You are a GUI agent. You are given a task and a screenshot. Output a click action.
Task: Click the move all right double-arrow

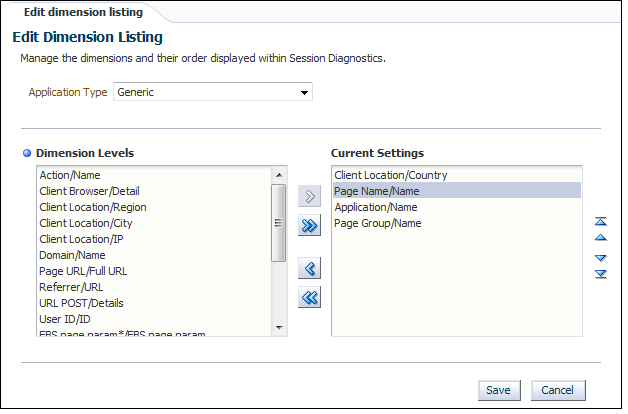click(x=309, y=226)
